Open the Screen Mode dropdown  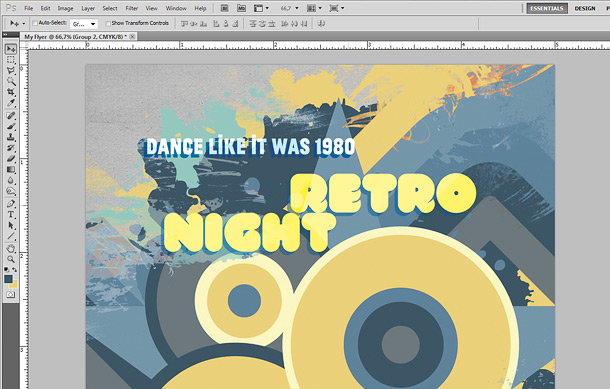click(x=337, y=8)
